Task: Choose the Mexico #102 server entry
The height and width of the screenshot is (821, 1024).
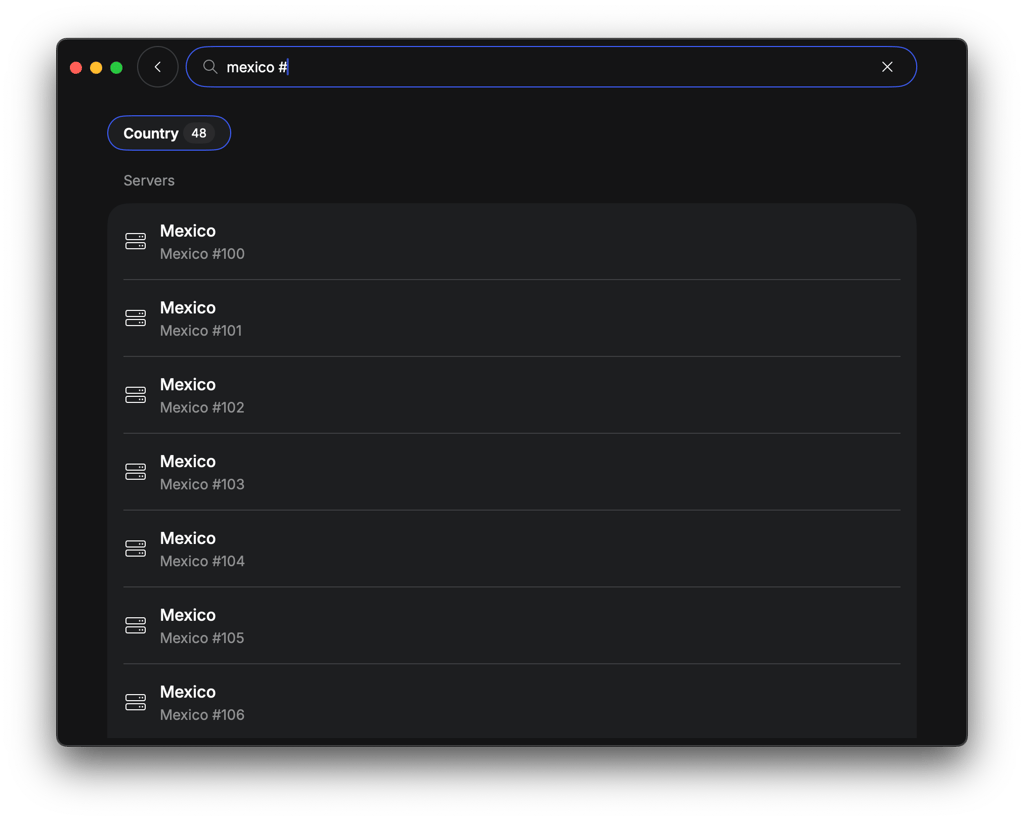Action: (x=512, y=395)
